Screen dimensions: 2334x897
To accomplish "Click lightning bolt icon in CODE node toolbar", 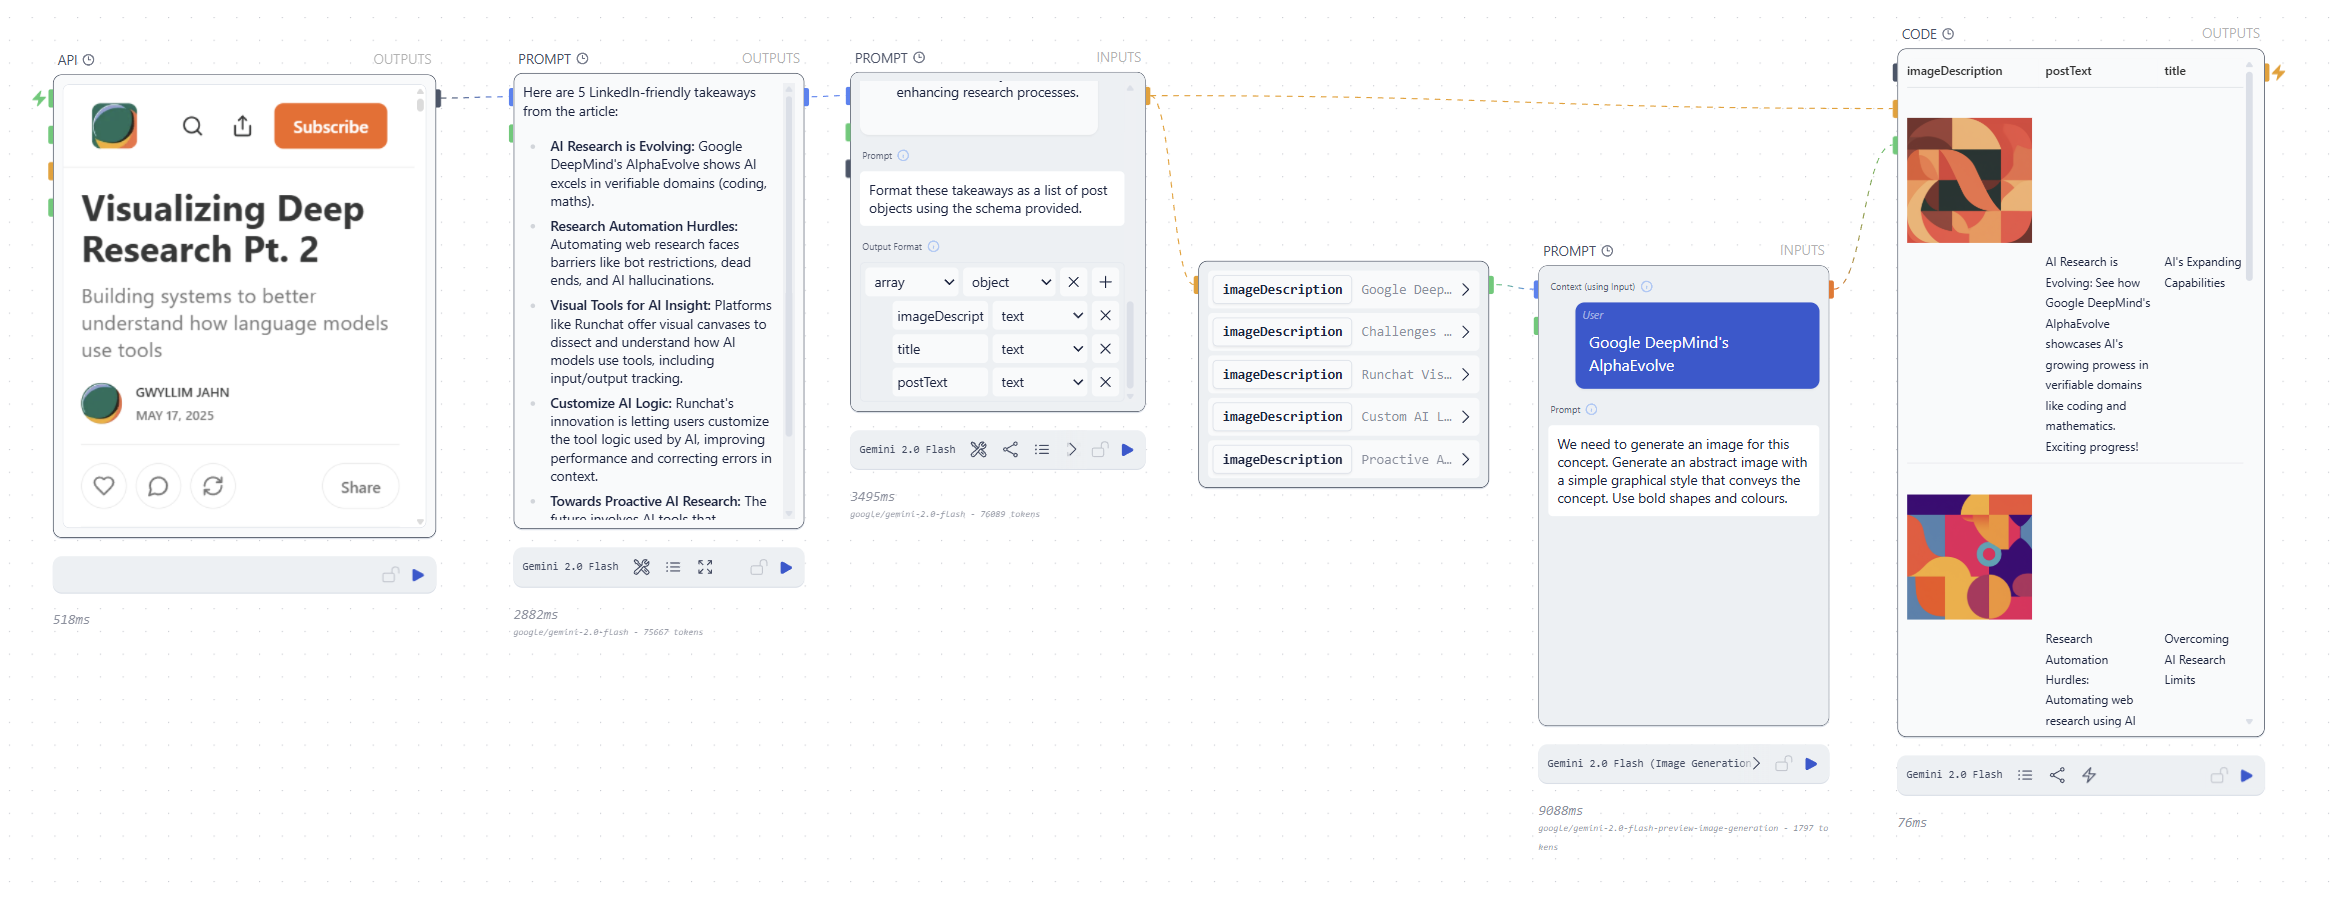I will (x=2089, y=775).
